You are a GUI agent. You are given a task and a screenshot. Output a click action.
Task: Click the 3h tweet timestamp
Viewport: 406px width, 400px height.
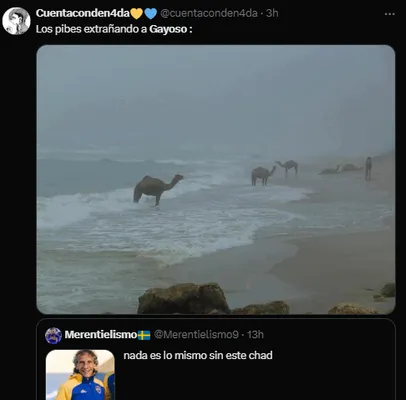point(272,13)
